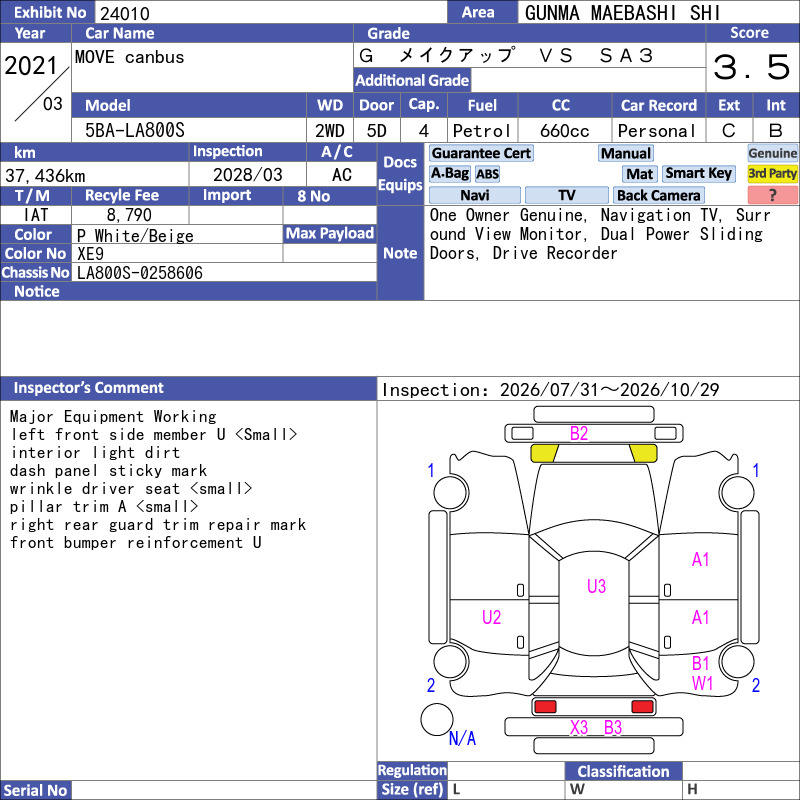Viewport: 800px width, 800px height.
Task: Click the B1 right rear fender mark
Action: click(x=701, y=663)
